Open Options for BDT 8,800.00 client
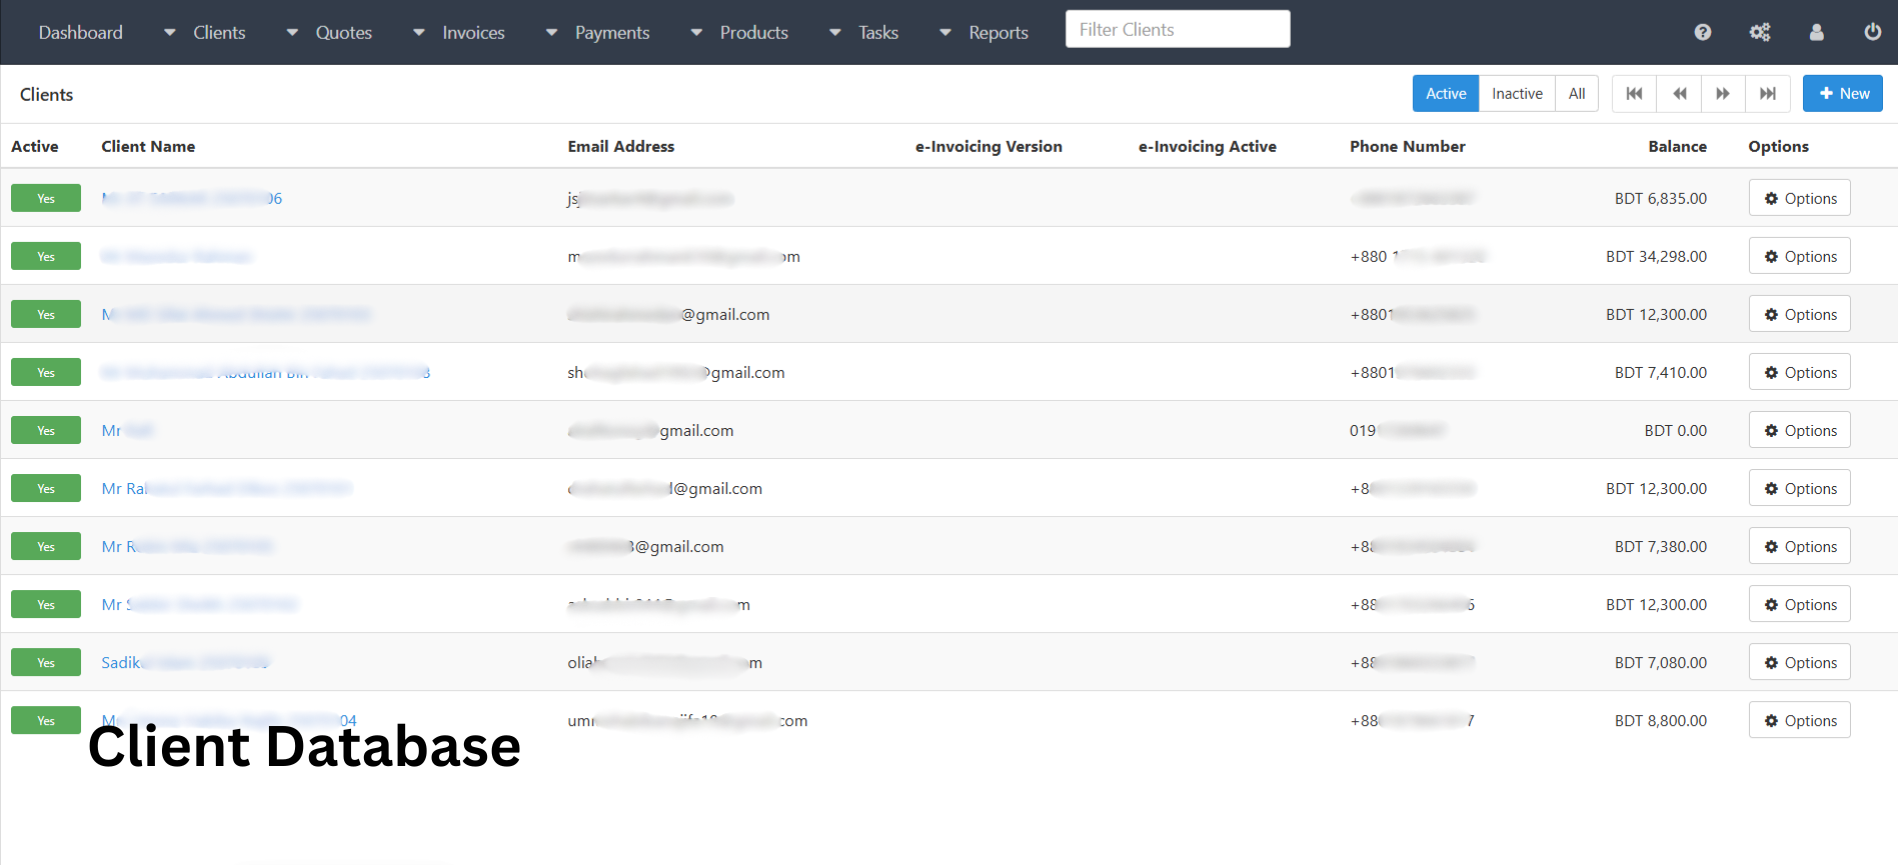 tap(1799, 721)
